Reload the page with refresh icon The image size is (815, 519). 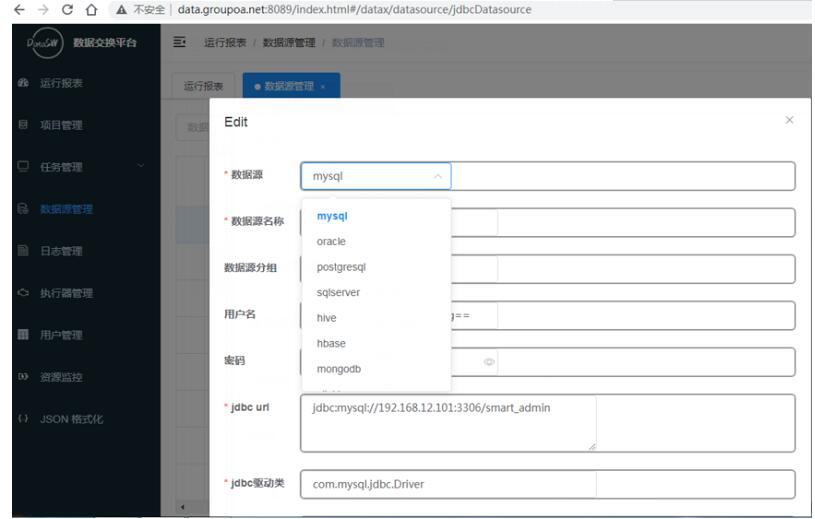click(67, 9)
